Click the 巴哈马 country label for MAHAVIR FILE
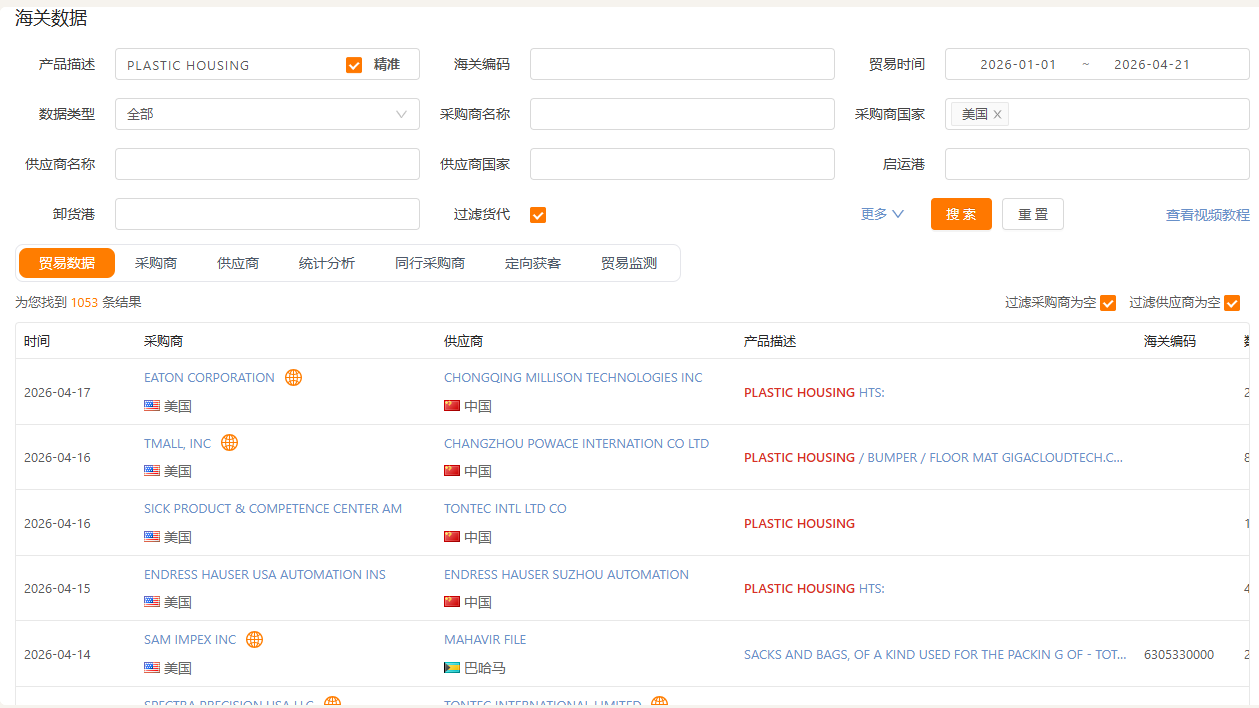Image resolution: width=1259 pixels, height=708 pixels. 485,667
